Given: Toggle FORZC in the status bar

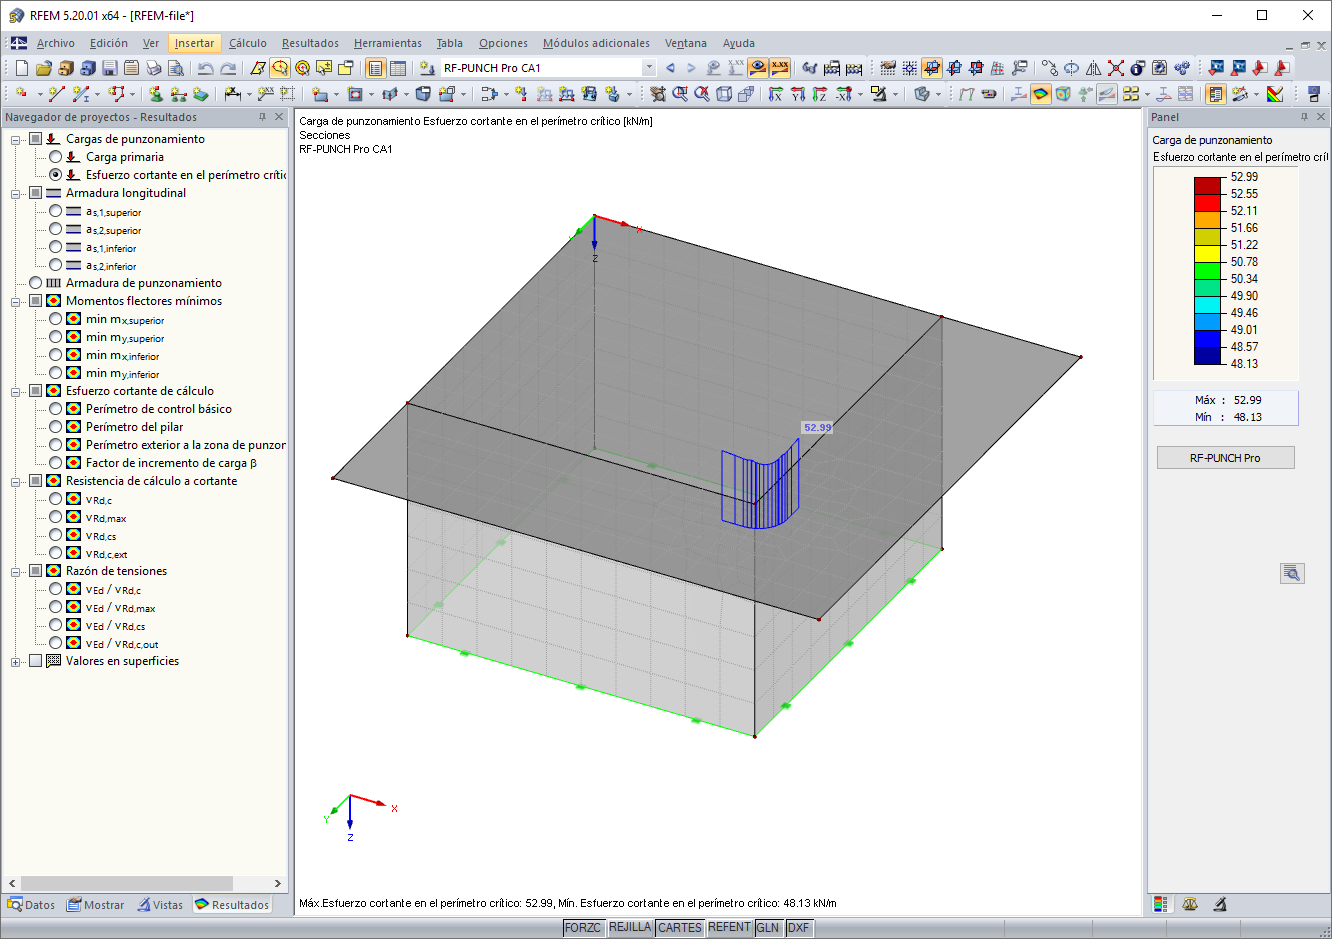Looking at the screenshot, I should click(x=583, y=928).
